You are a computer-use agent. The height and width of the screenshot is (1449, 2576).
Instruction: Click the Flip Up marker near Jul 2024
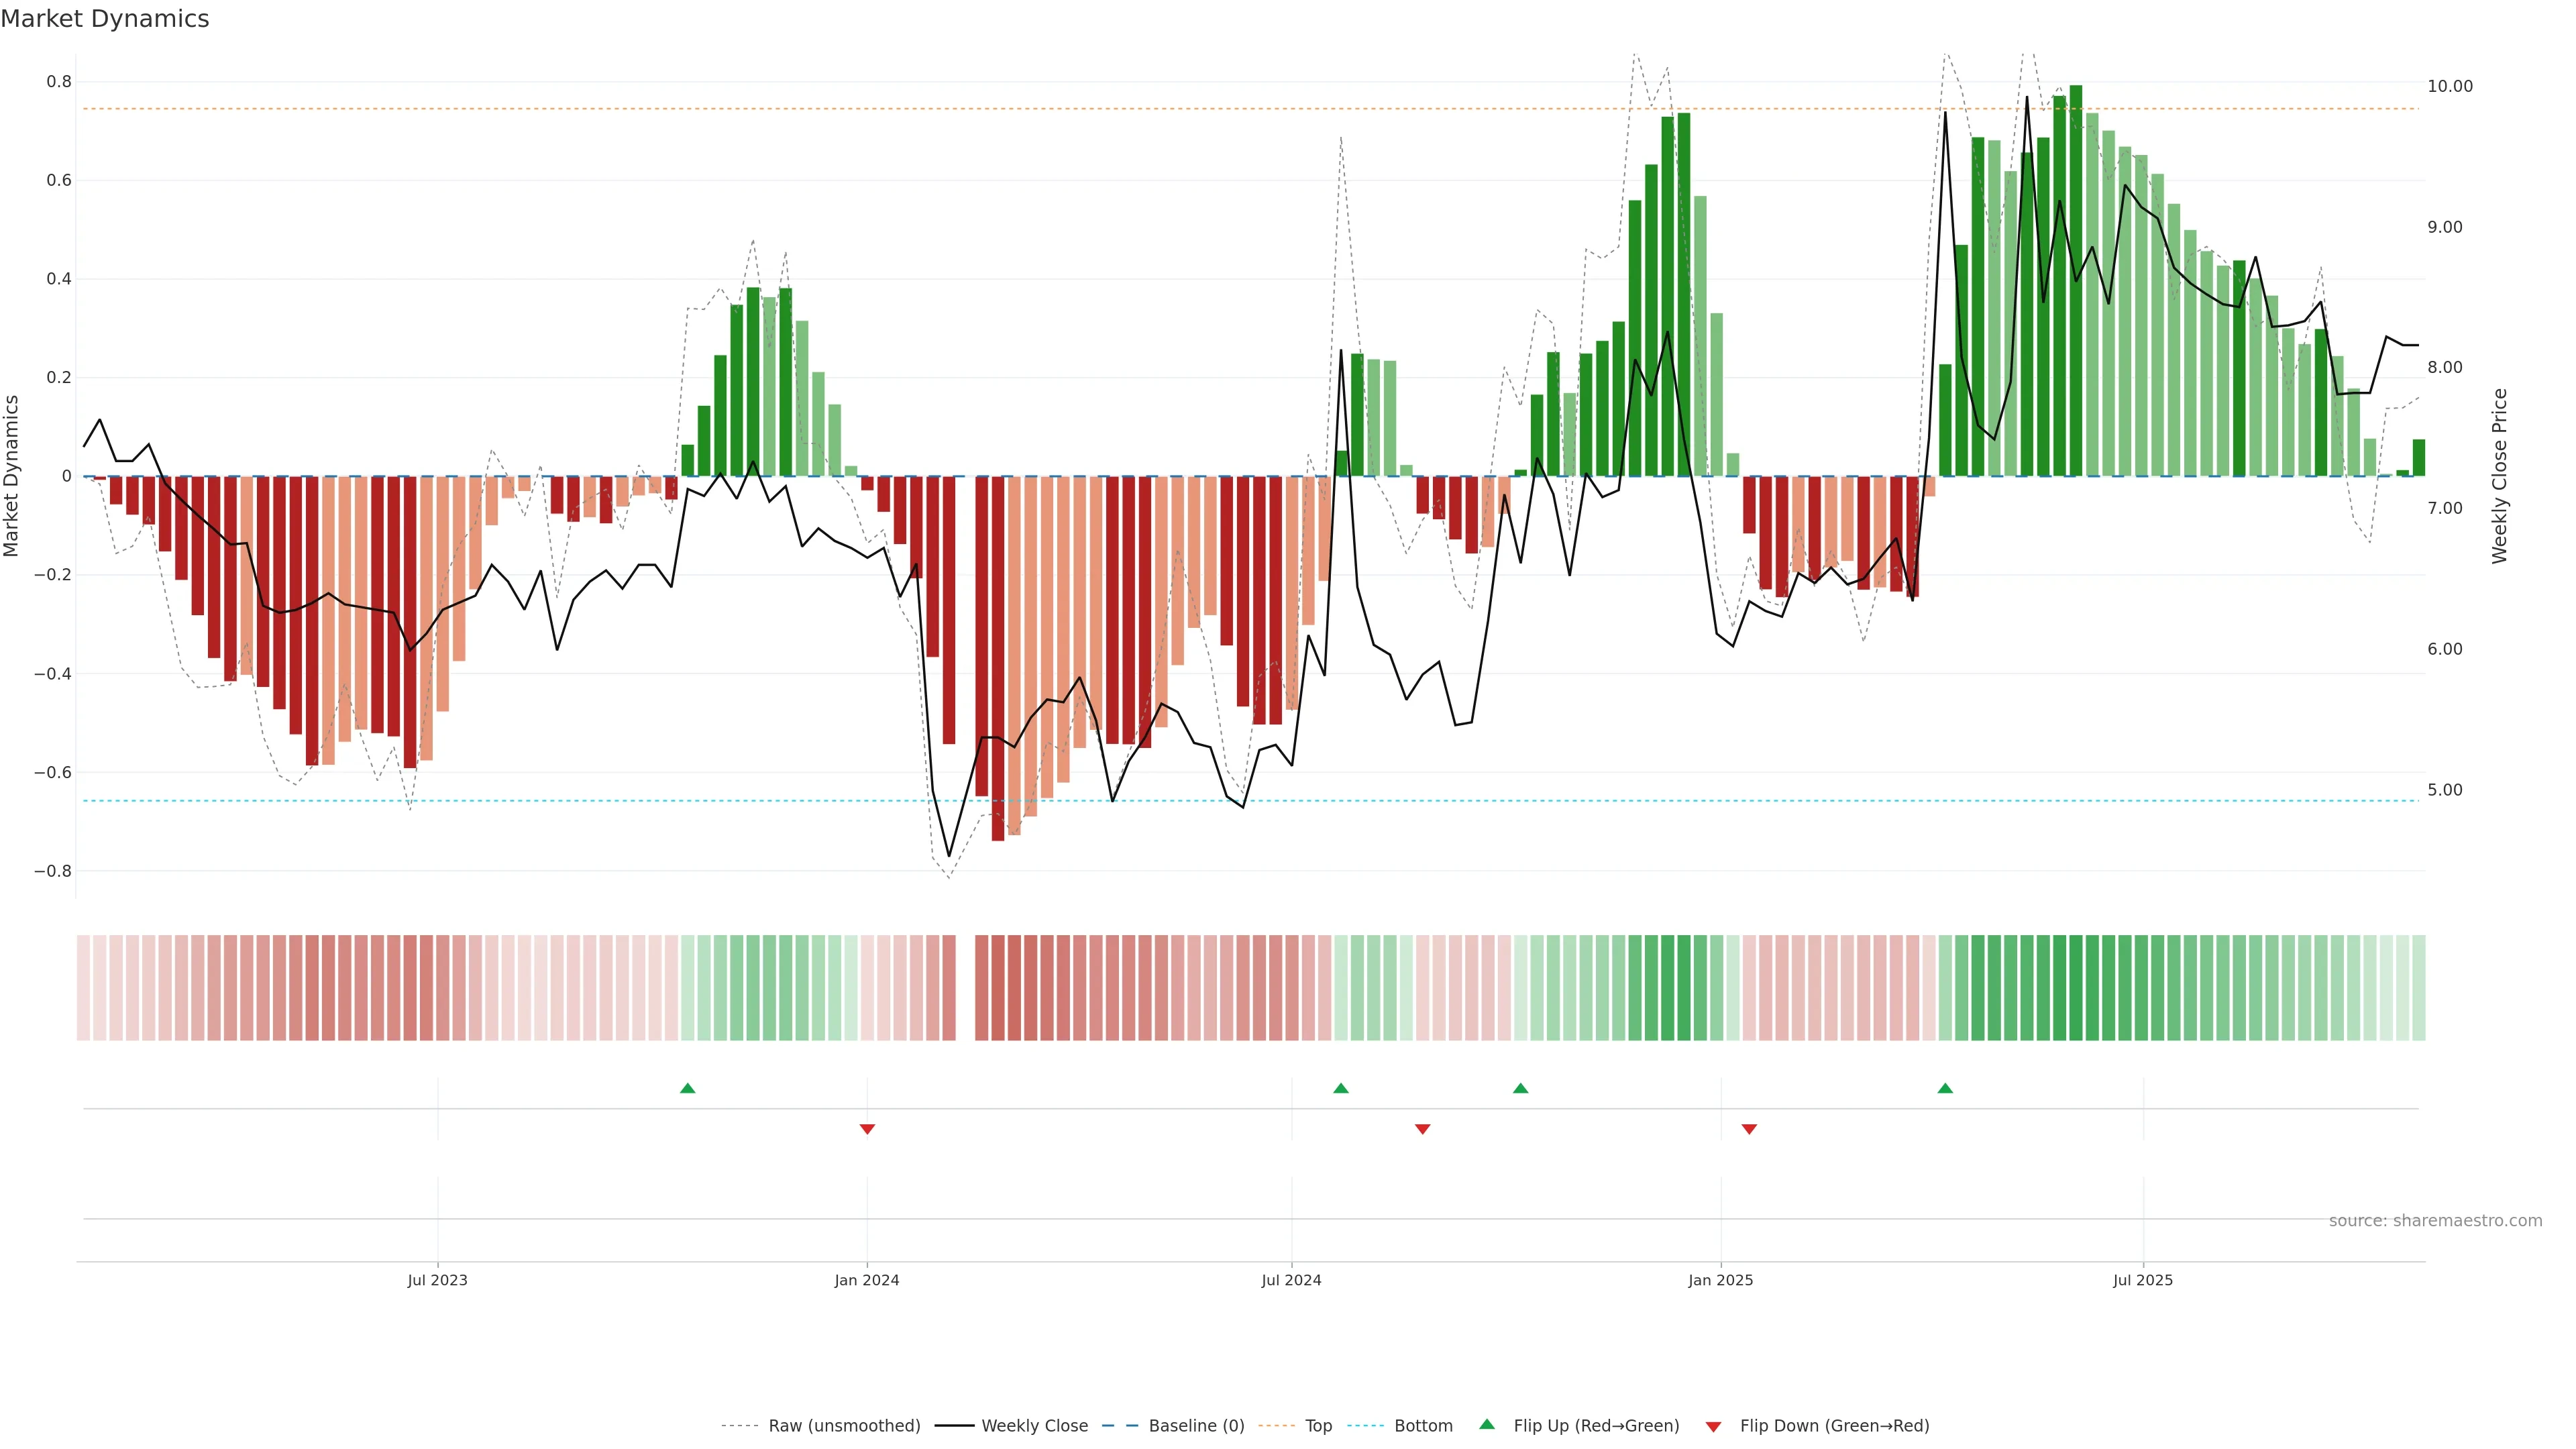1341,1088
